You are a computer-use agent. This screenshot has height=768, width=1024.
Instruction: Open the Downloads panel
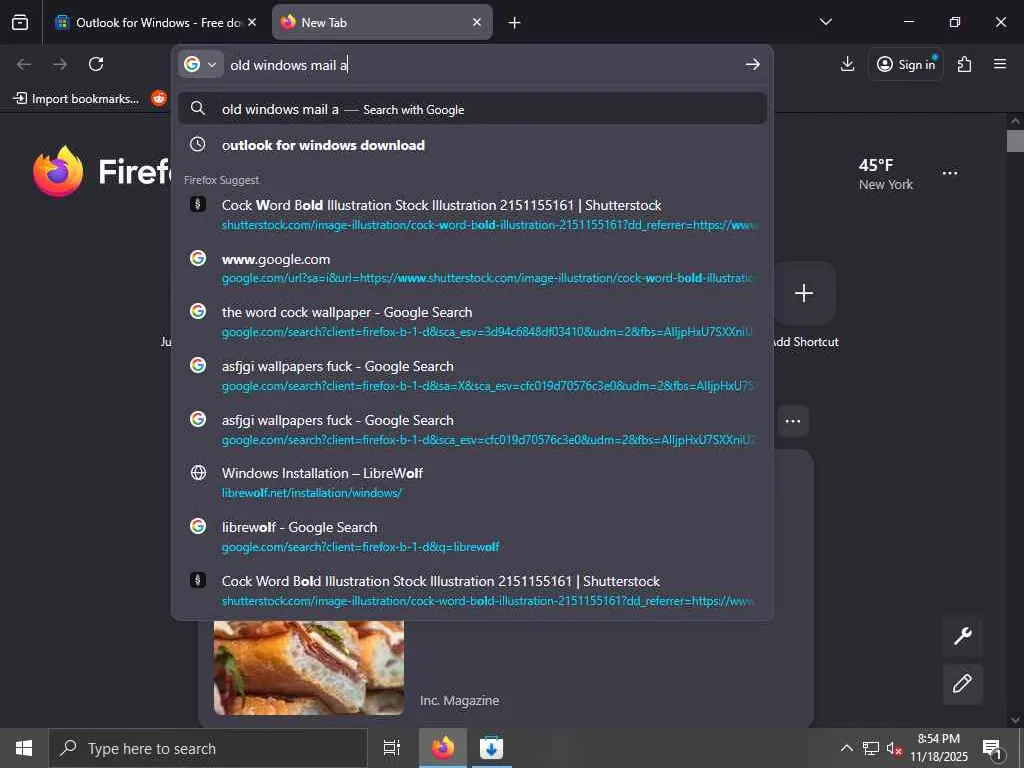point(847,64)
